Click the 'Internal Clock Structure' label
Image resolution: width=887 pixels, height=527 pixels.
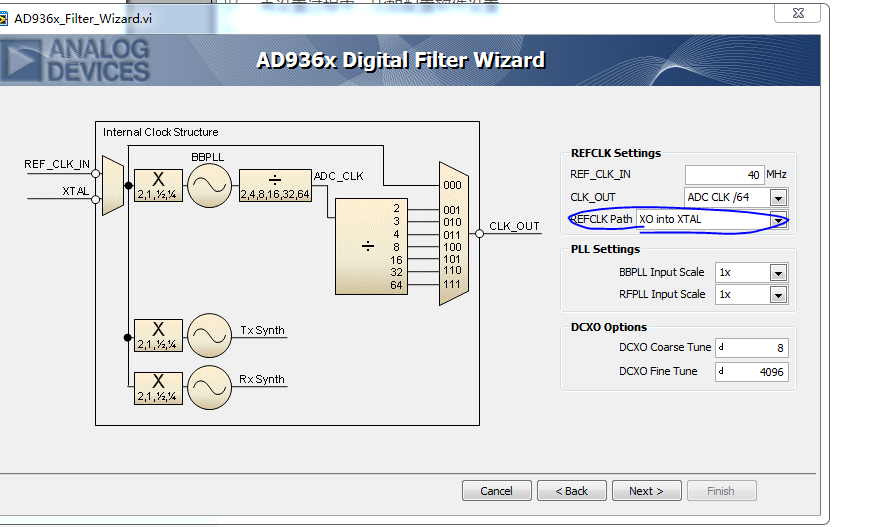(161, 132)
